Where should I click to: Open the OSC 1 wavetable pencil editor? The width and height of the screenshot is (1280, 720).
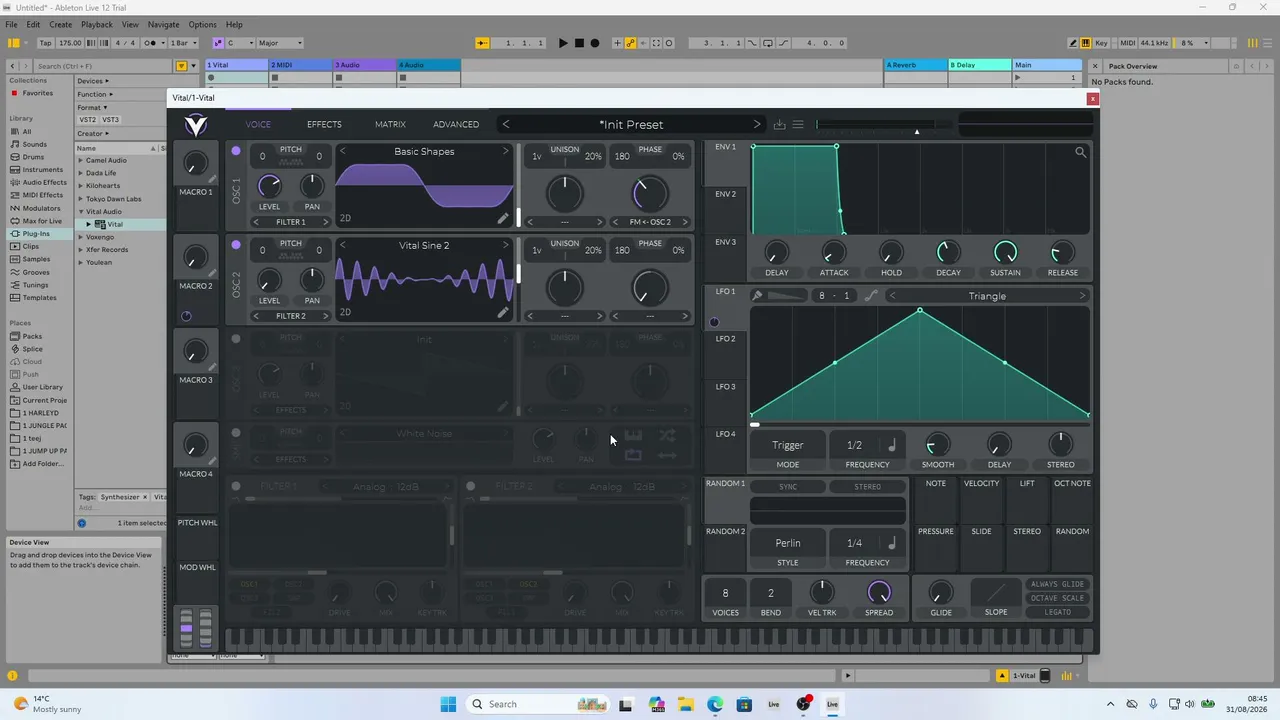[x=503, y=218]
